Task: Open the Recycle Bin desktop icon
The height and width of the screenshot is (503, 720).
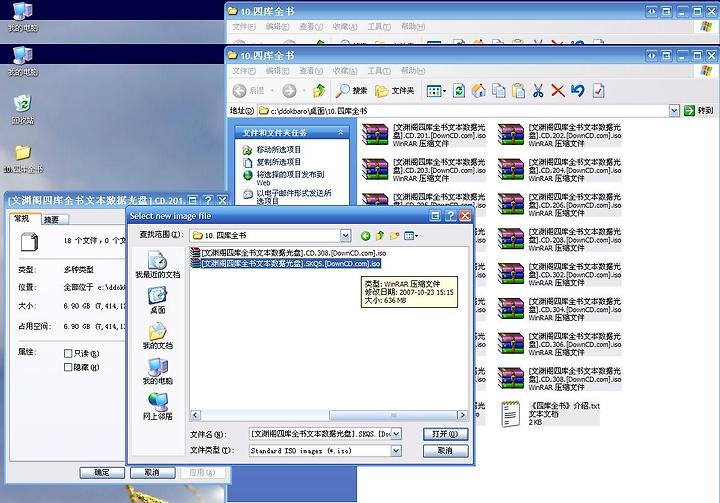Action: point(22,109)
